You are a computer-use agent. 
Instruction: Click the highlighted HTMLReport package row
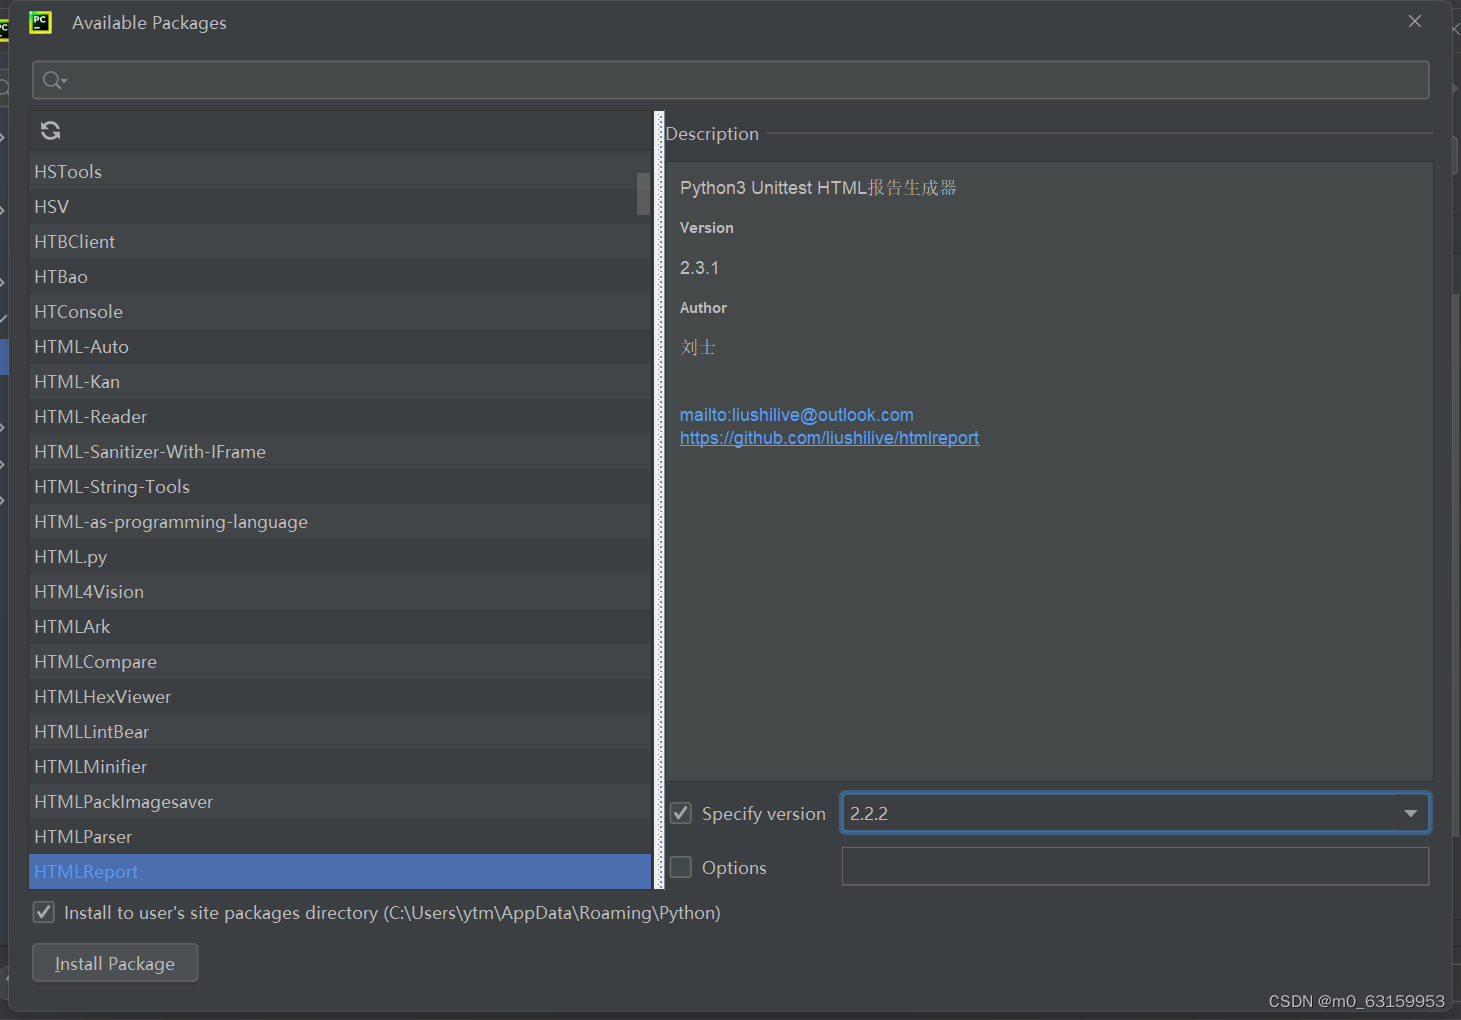pos(340,872)
